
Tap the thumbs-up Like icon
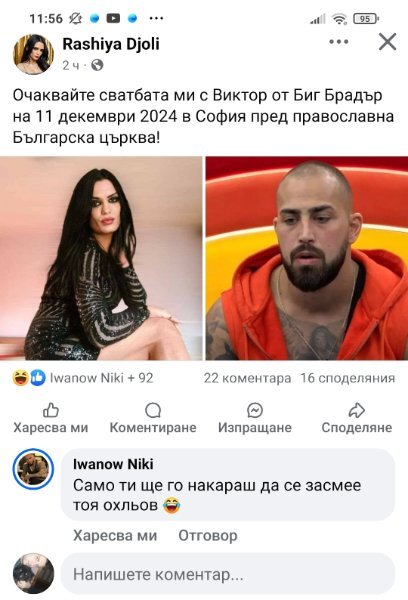coord(51,411)
